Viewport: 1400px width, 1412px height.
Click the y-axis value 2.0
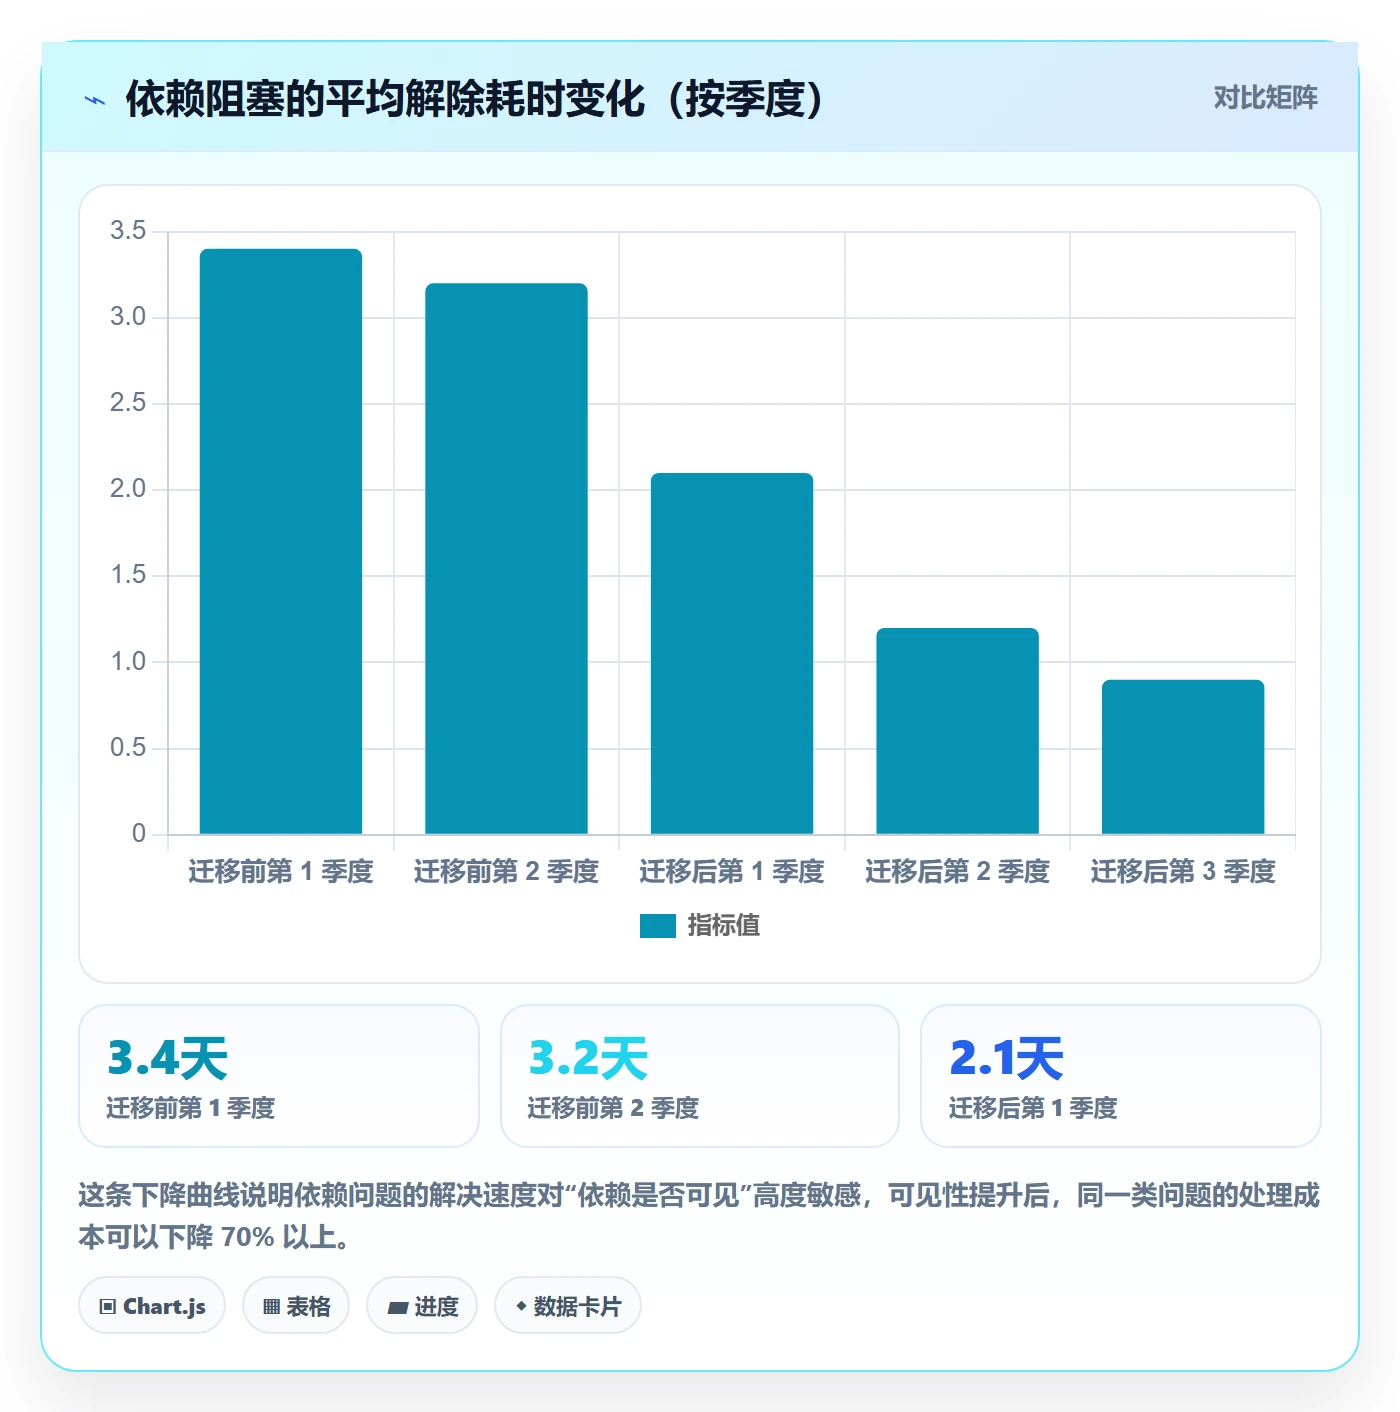[128, 489]
